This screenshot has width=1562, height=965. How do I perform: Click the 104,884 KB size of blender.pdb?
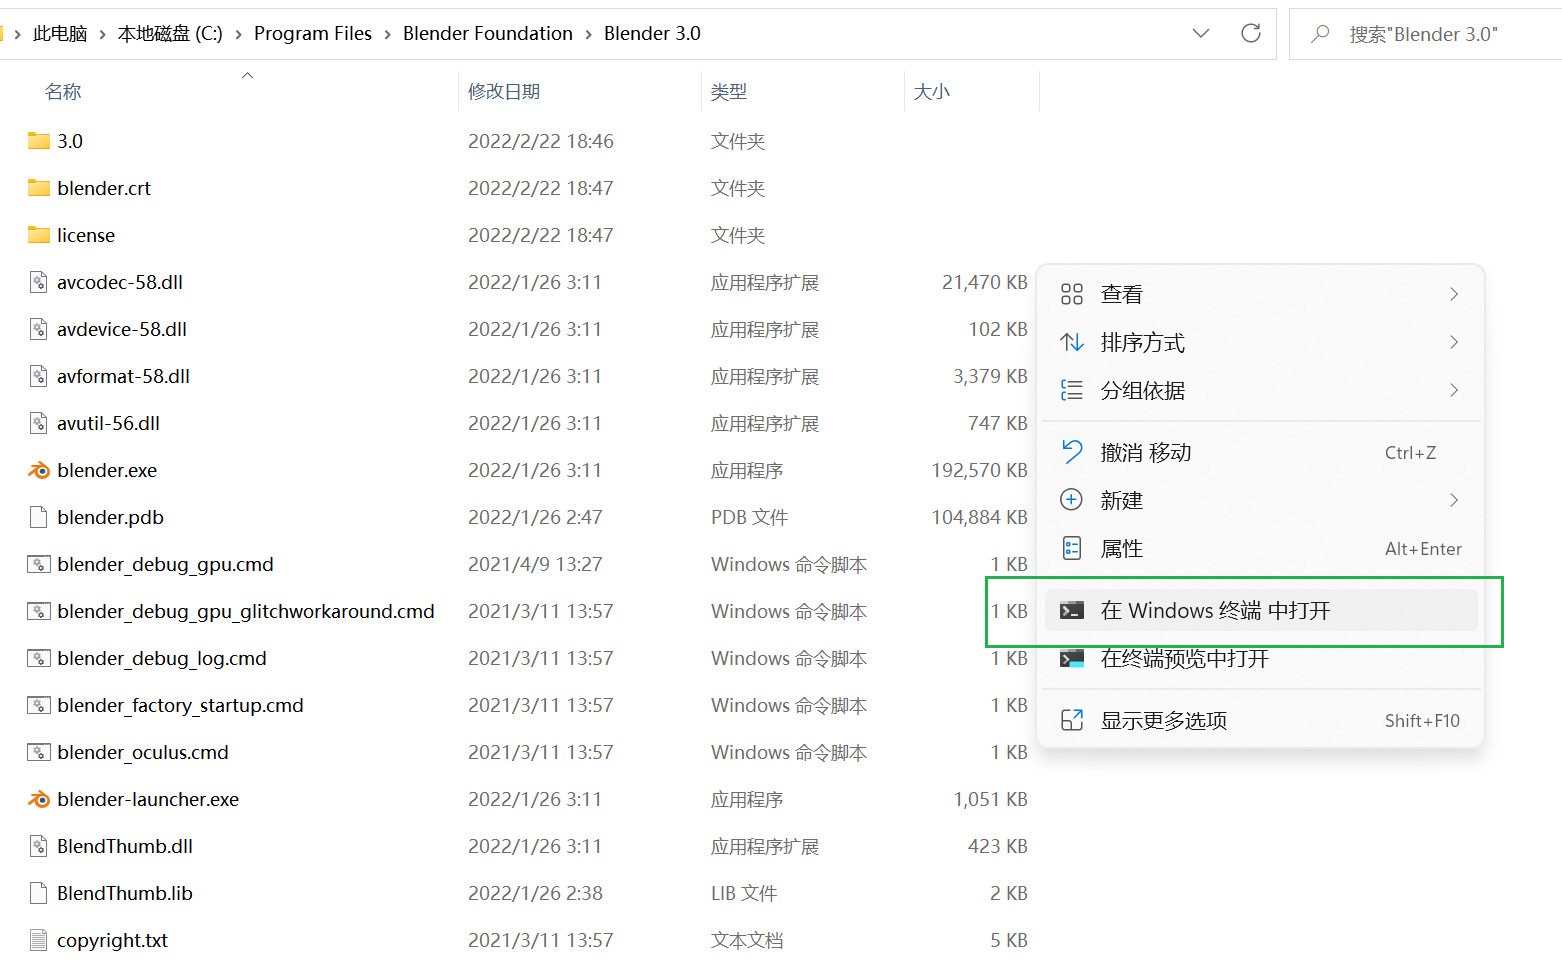[x=979, y=517]
